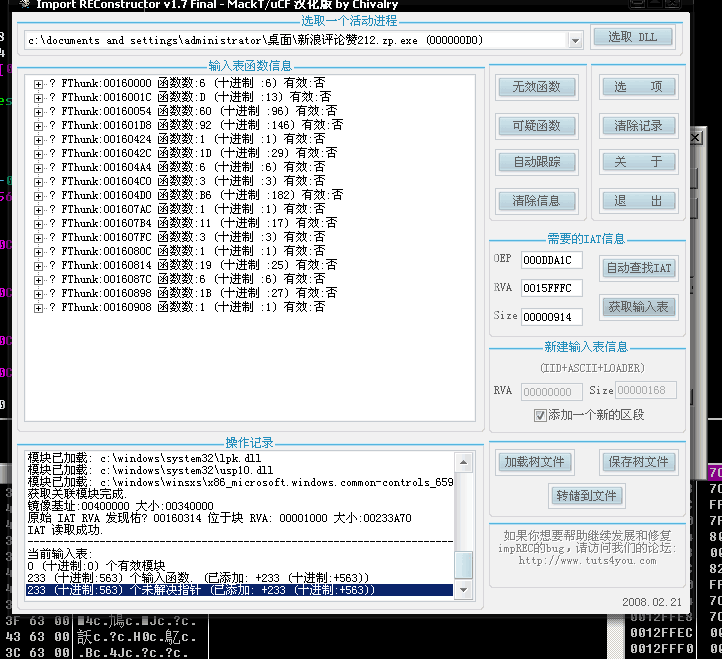Click the 自动查找IAT button
The width and height of the screenshot is (722, 659).
tap(639, 268)
